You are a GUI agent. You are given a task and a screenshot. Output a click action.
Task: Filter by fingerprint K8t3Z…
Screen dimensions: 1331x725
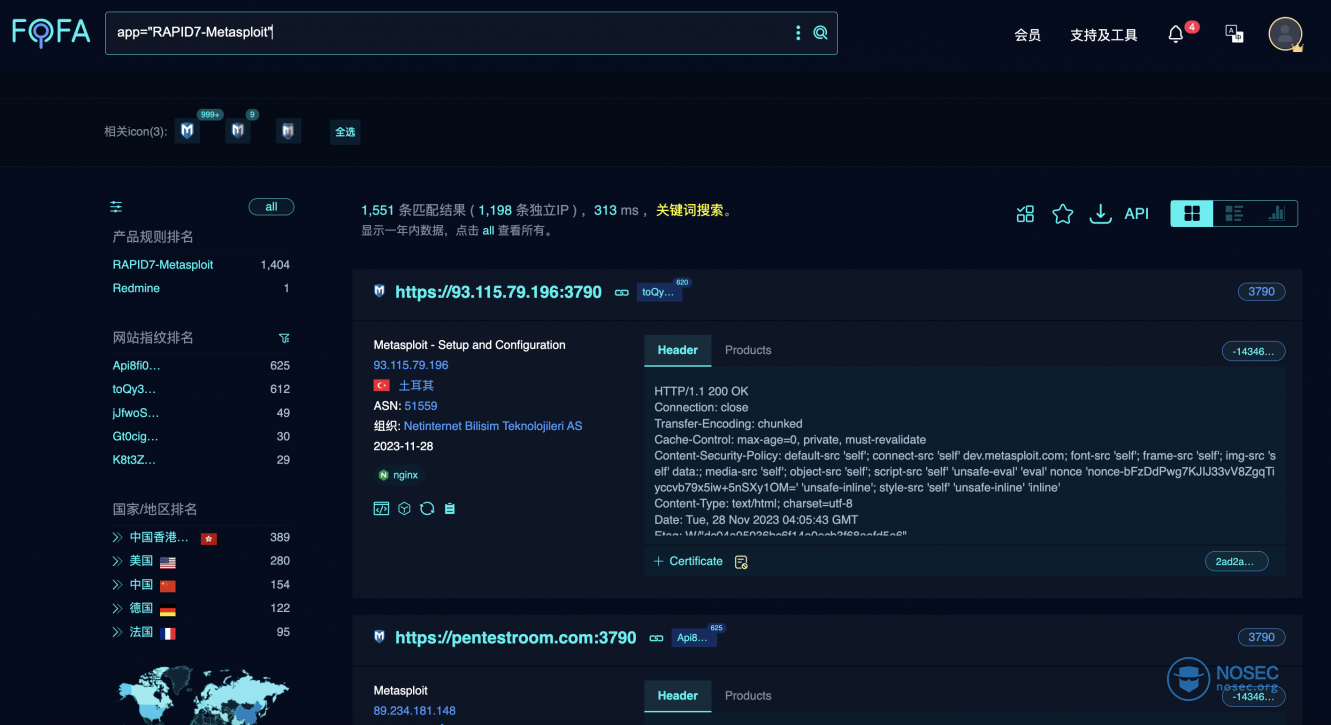[x=134, y=460]
